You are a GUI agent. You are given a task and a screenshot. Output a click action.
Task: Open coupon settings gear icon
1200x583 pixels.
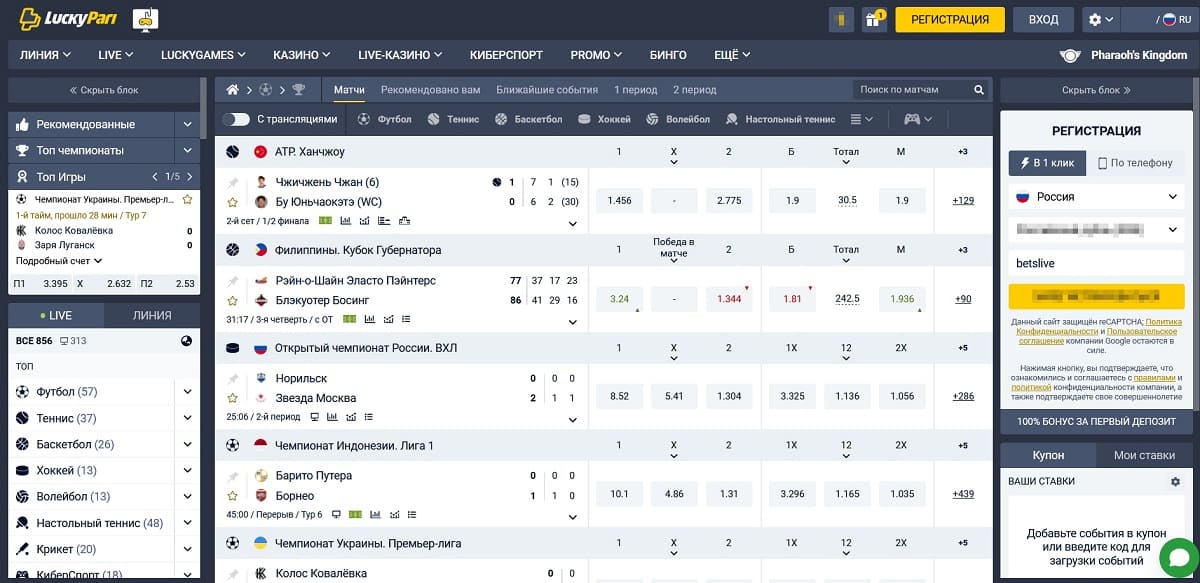(1175, 481)
